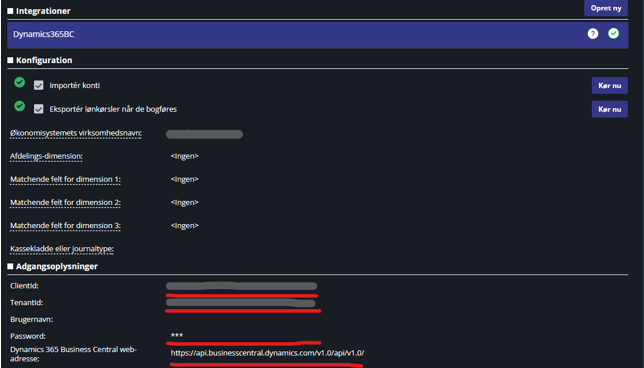Click Dynamics 365 Business Central web-adresse label
This screenshot has width=644, height=368.
pyautogui.click(x=73, y=354)
